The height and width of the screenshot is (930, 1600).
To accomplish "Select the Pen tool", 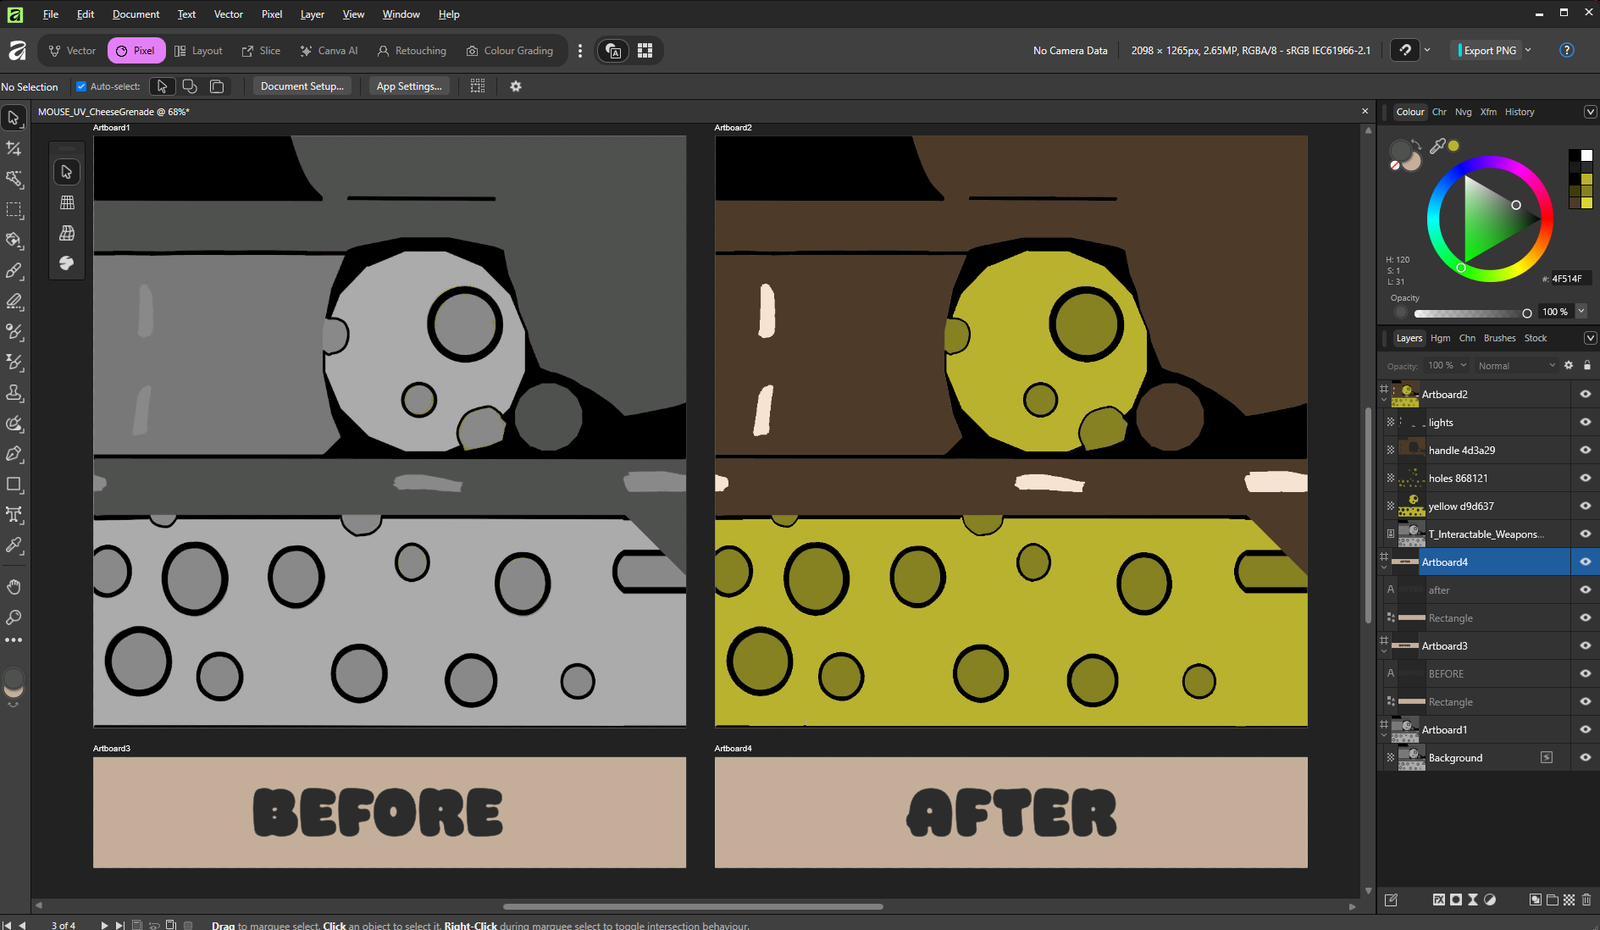I will click(x=14, y=454).
